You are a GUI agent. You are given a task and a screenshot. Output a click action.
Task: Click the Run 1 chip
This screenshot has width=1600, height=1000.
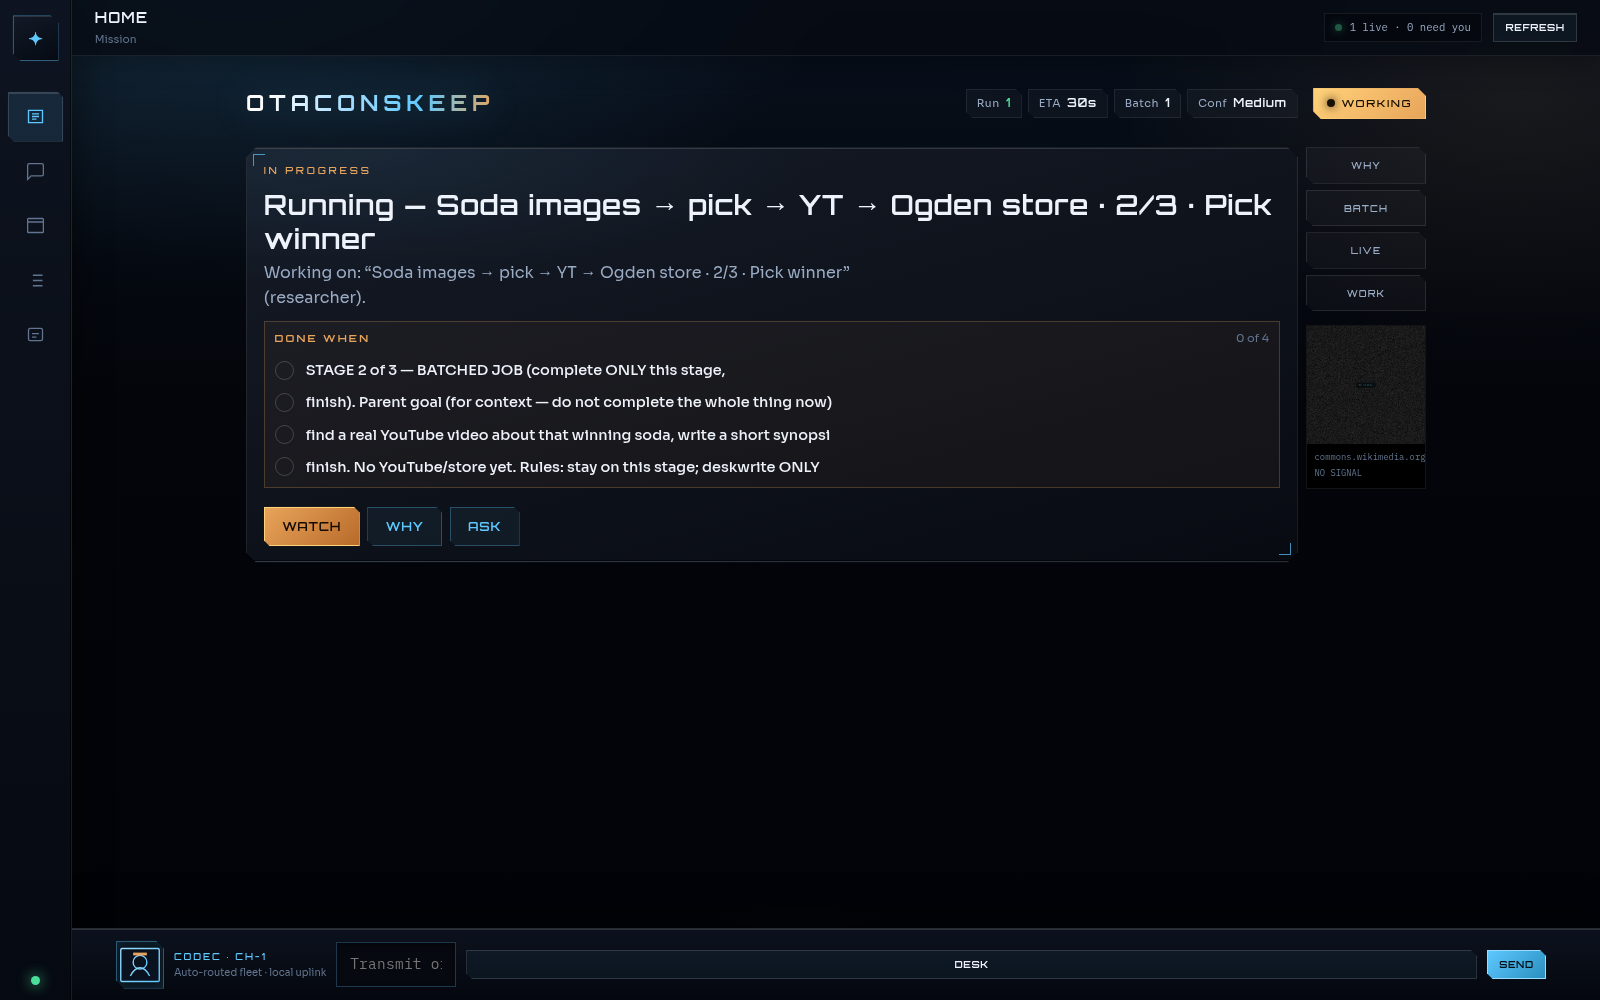click(x=994, y=104)
